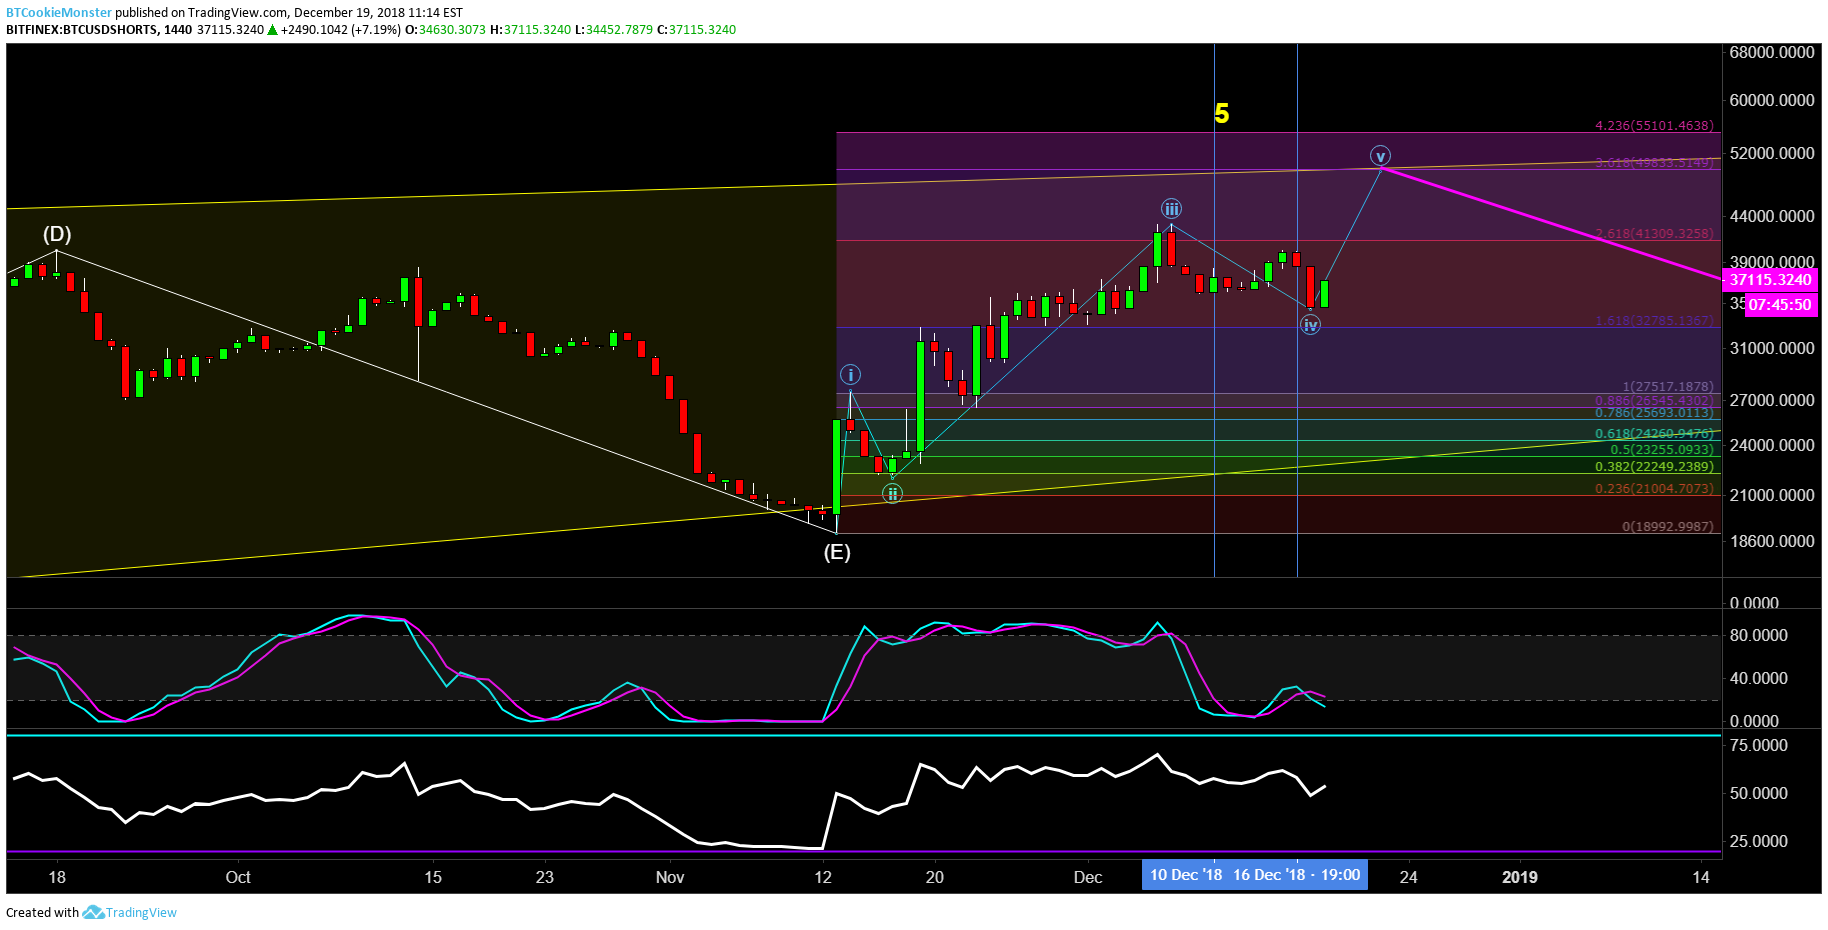Select the circled wave iv label
The width and height of the screenshot is (1828, 930).
[1310, 325]
